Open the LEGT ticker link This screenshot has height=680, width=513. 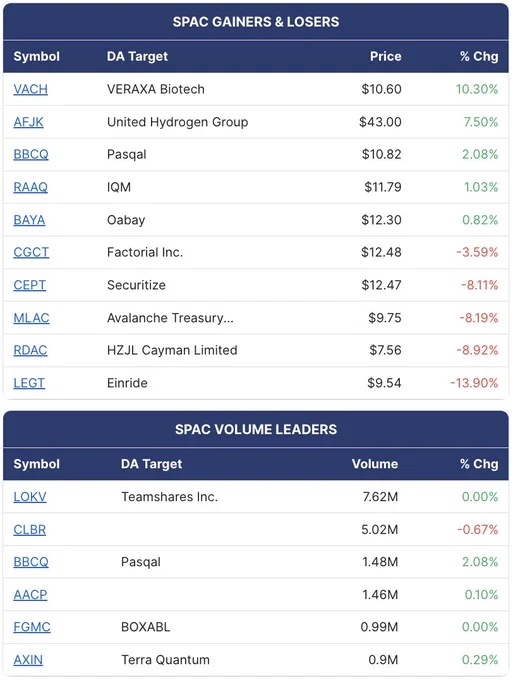[29, 383]
